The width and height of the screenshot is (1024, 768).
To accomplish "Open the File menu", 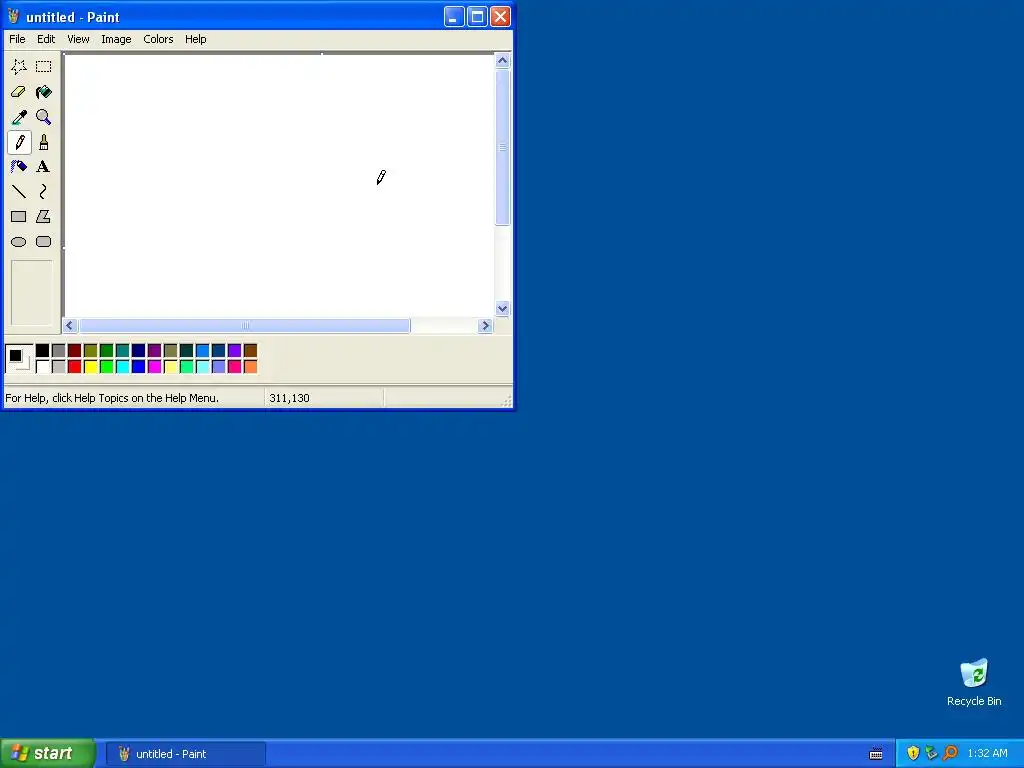I will click(x=17, y=39).
